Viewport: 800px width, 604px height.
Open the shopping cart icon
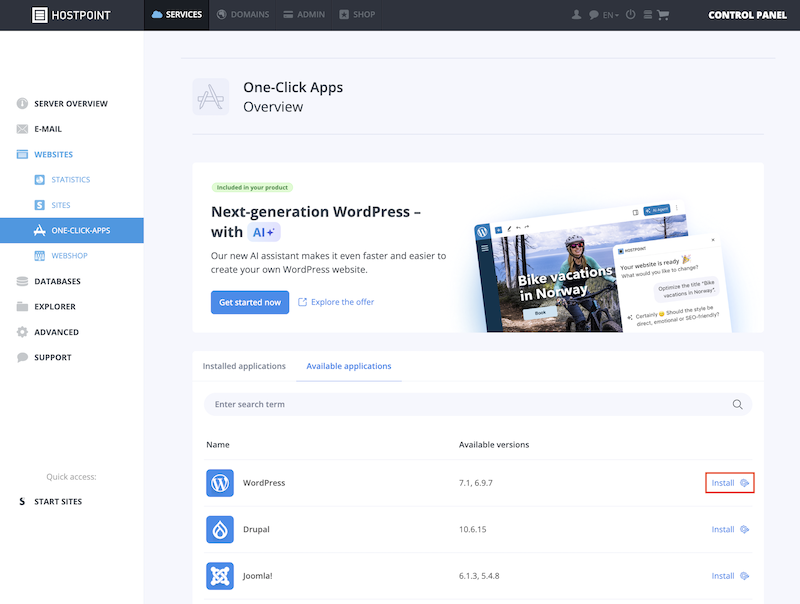[663, 15]
